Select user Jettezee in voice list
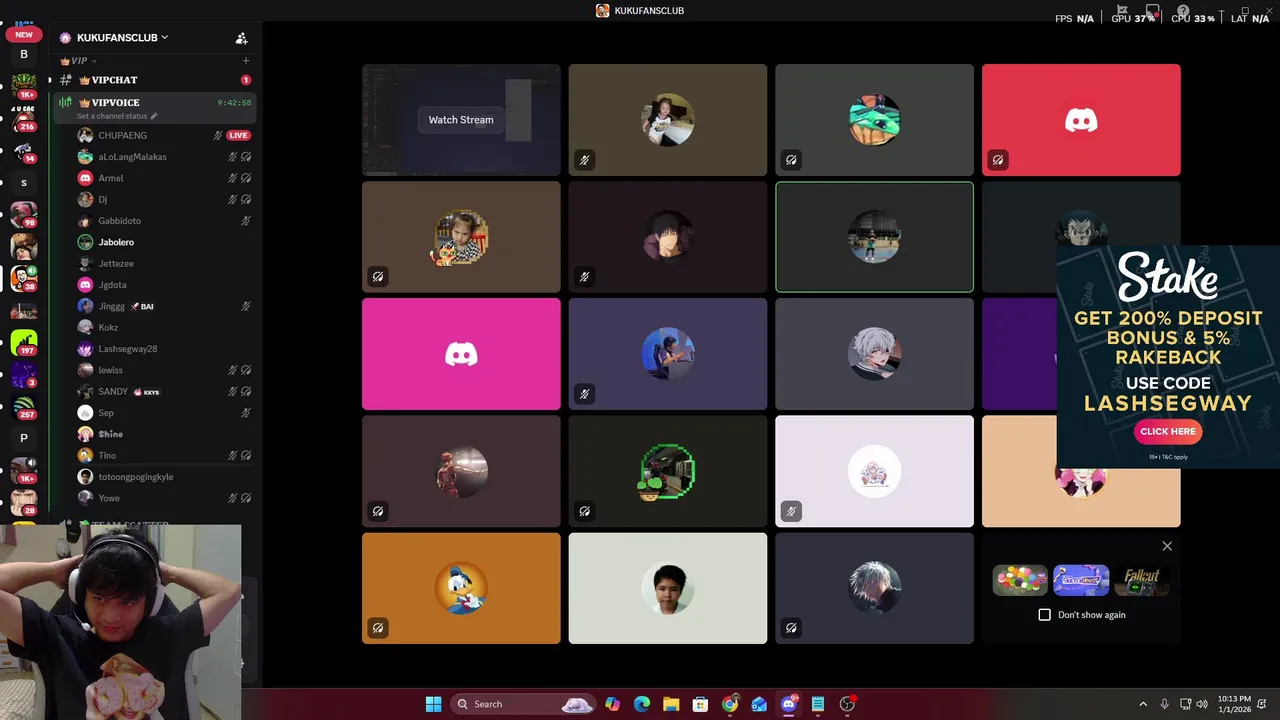The width and height of the screenshot is (1280, 720). click(x=164, y=263)
